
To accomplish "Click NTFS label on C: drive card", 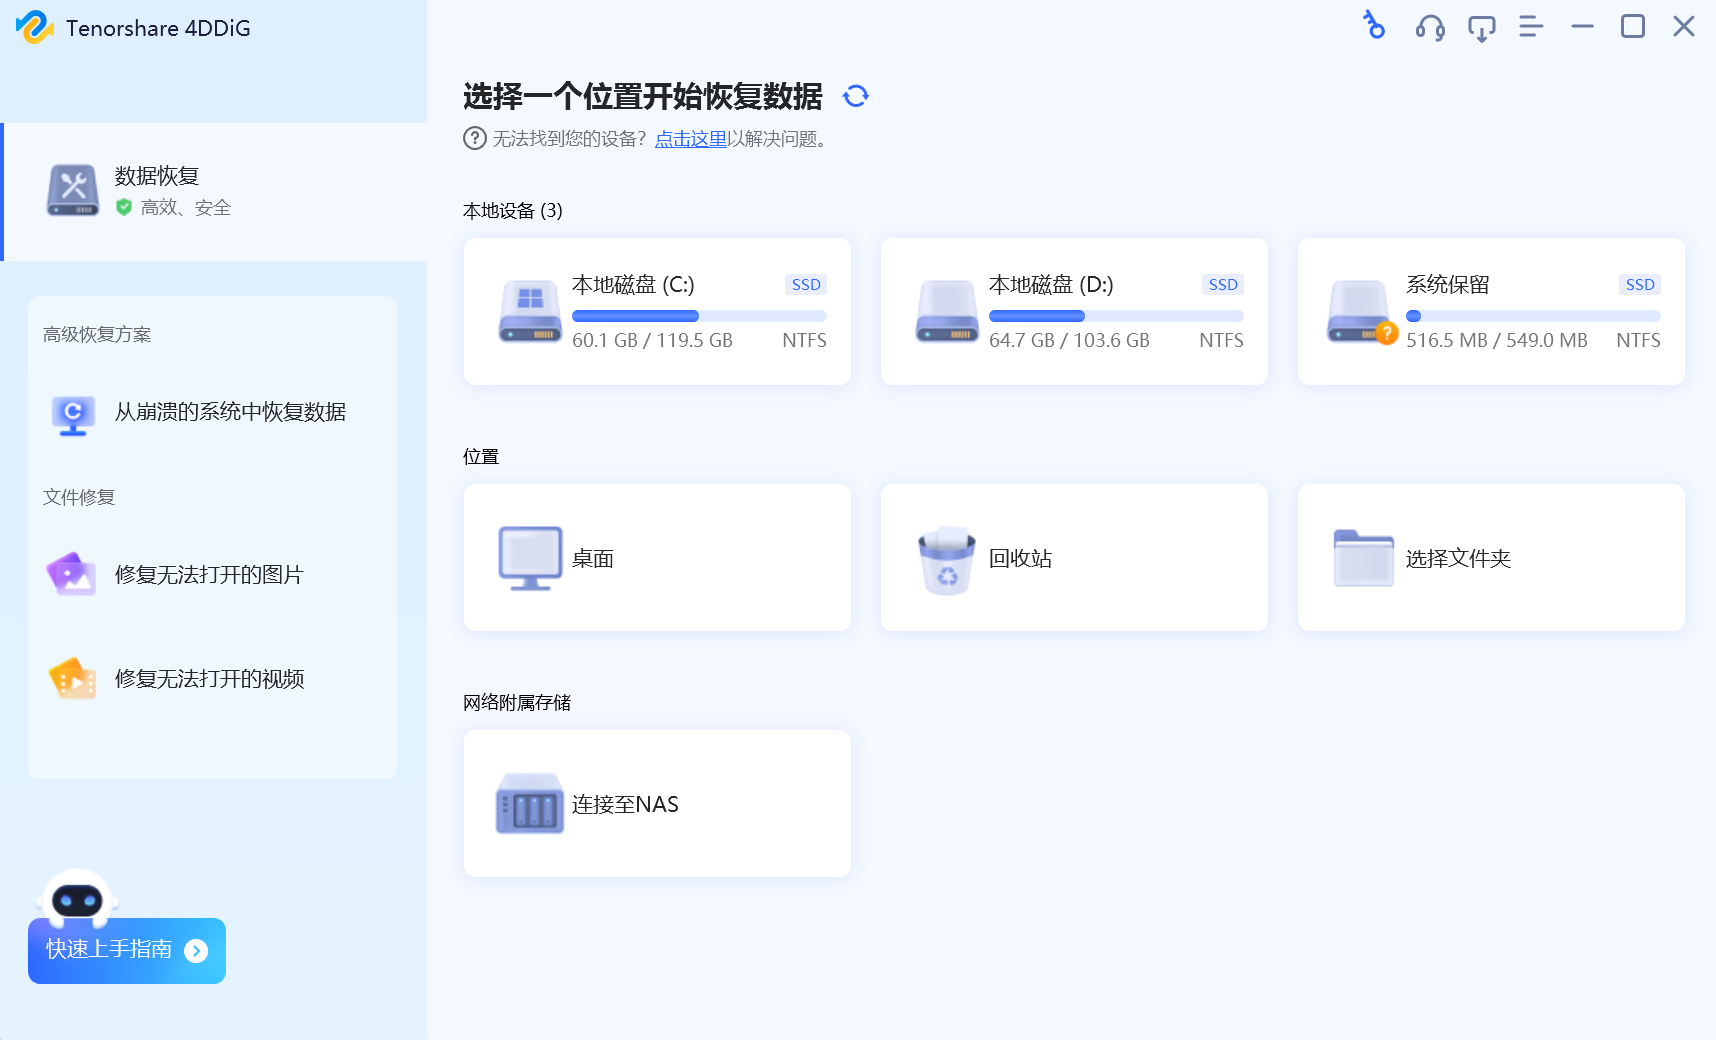I will coord(804,341).
